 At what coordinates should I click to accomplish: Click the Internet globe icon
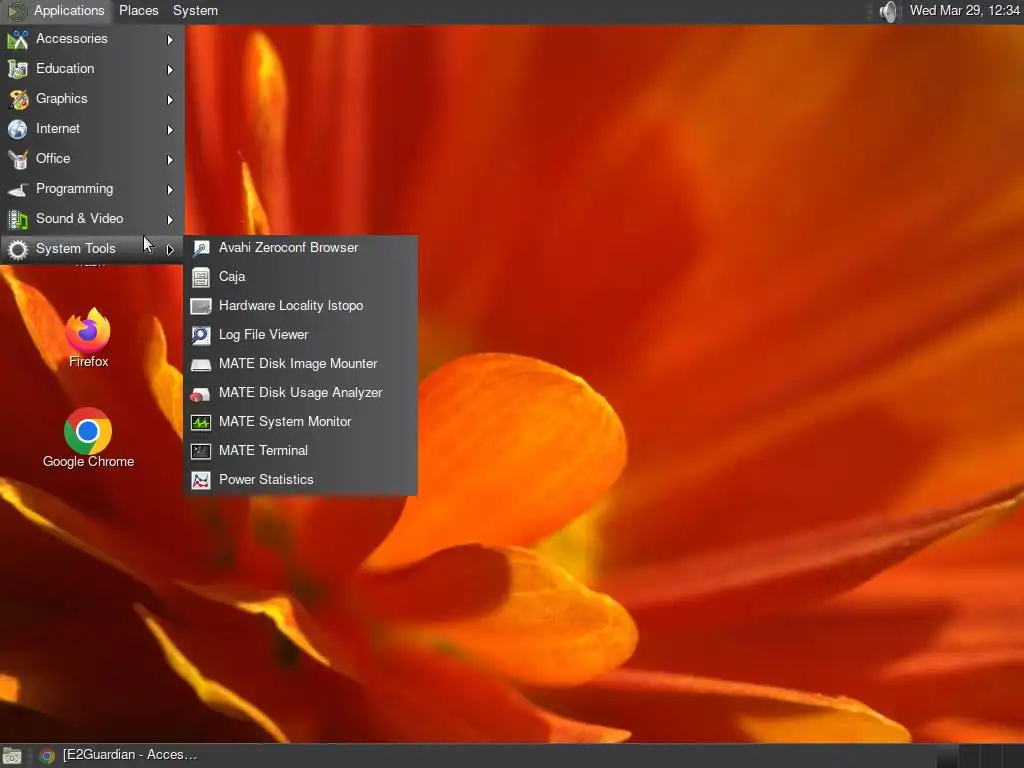(18, 129)
